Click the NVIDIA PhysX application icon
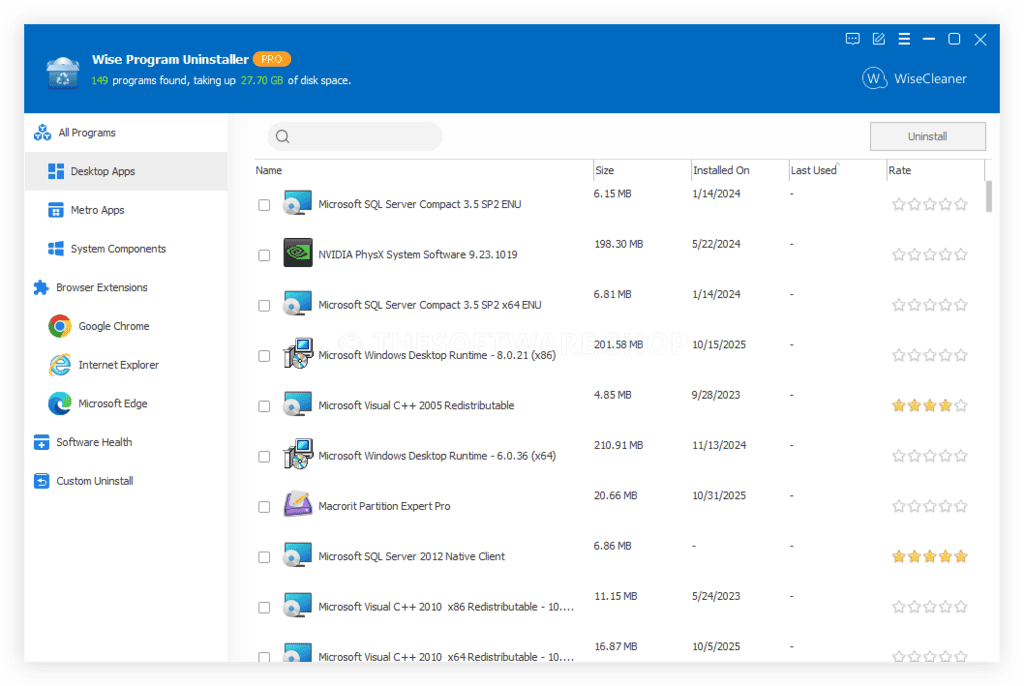 point(297,253)
